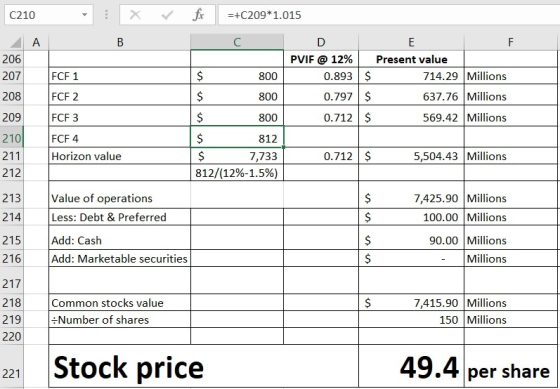
Task: Select row 209 header
Action: [x=12, y=117]
